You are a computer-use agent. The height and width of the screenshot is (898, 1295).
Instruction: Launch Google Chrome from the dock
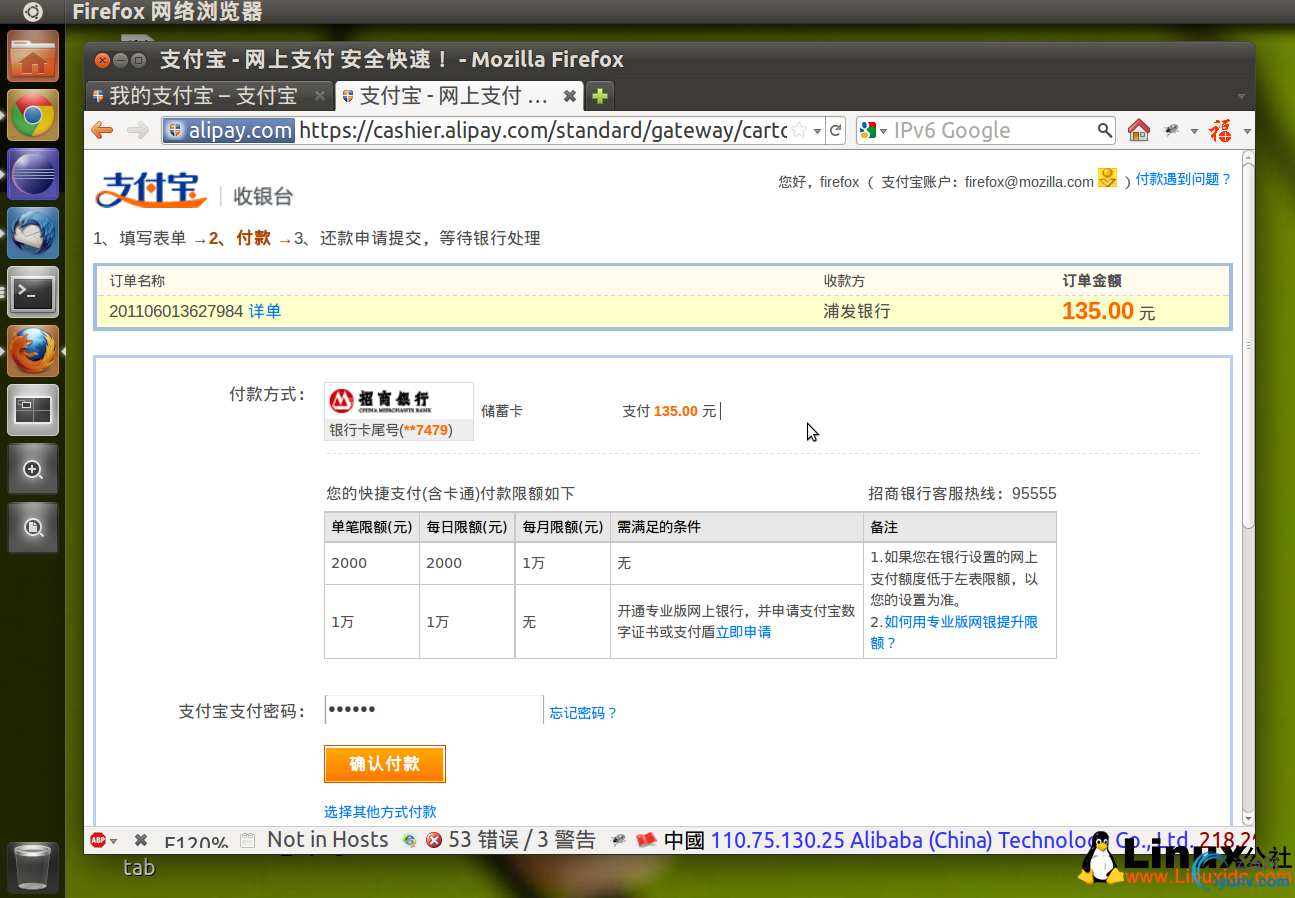[x=33, y=115]
